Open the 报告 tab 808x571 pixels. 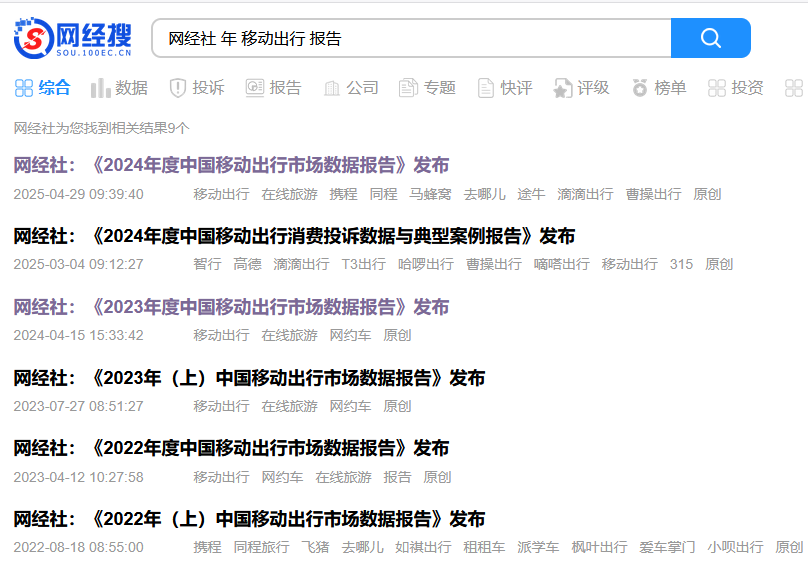[x=285, y=88]
